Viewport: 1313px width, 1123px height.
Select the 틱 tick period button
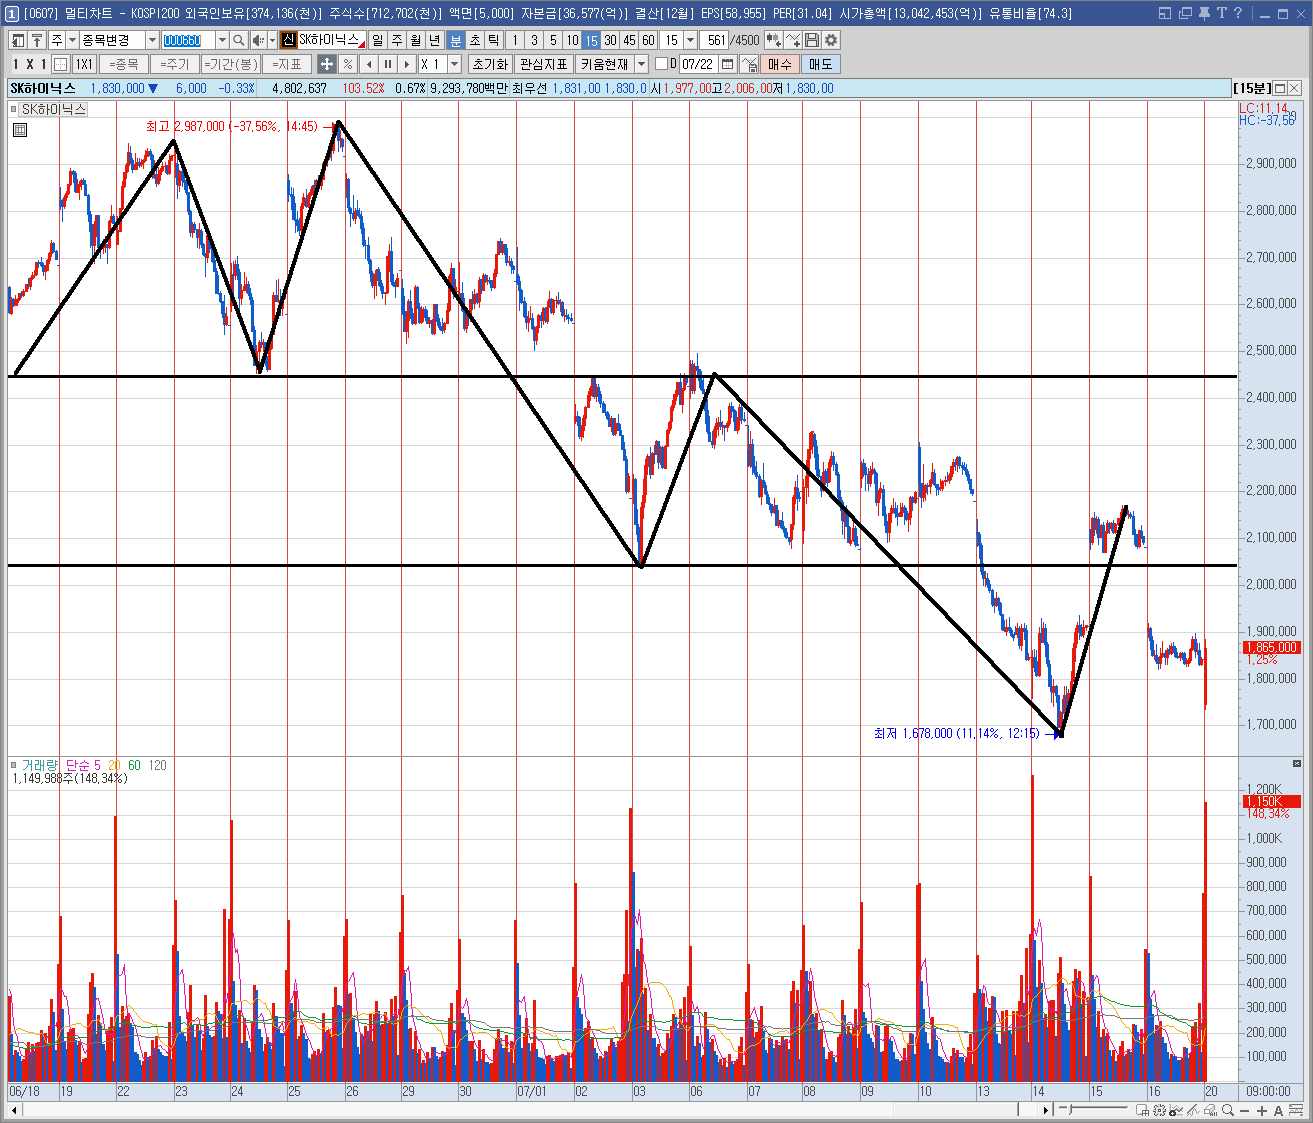[494, 40]
